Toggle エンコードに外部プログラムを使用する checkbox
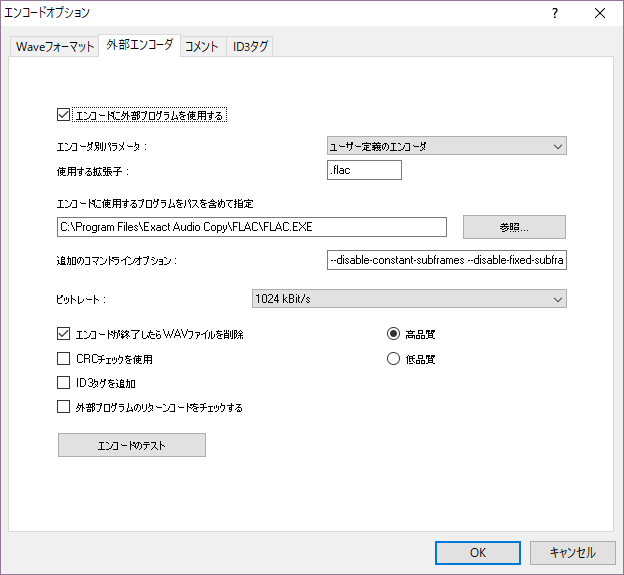This screenshot has width=624, height=575. 65,115
